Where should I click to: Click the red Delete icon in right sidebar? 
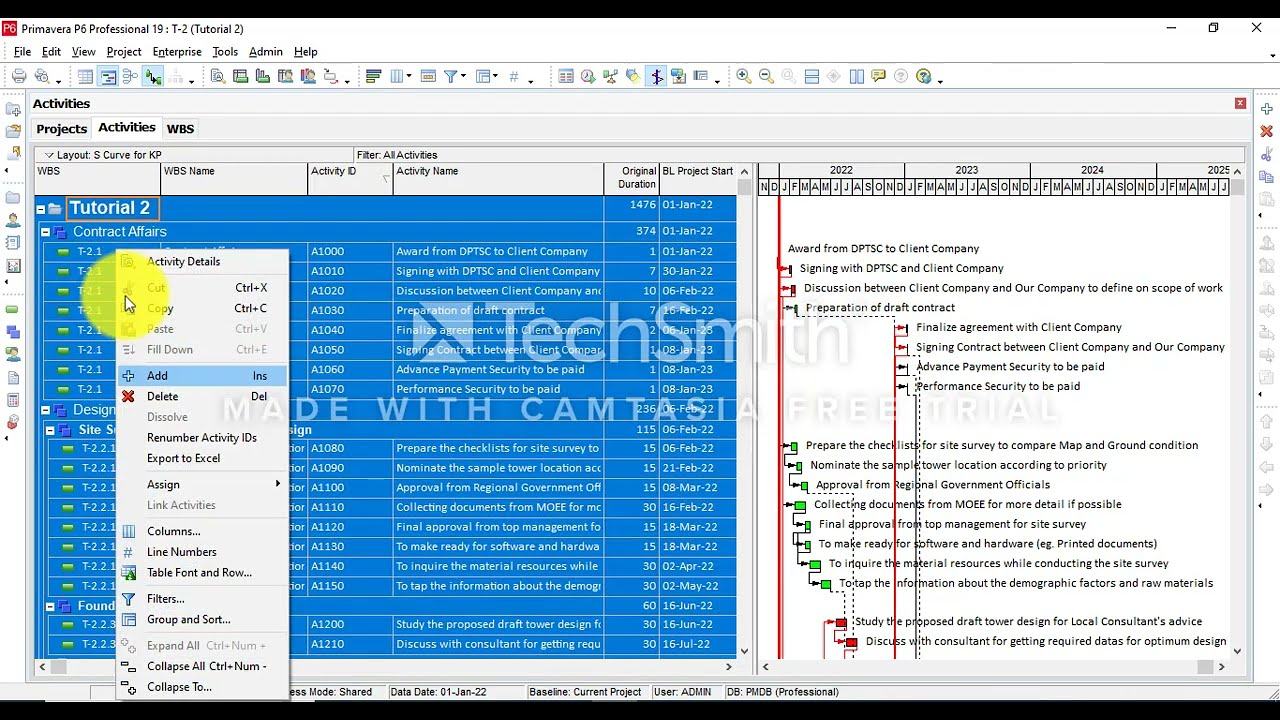coord(1266,131)
